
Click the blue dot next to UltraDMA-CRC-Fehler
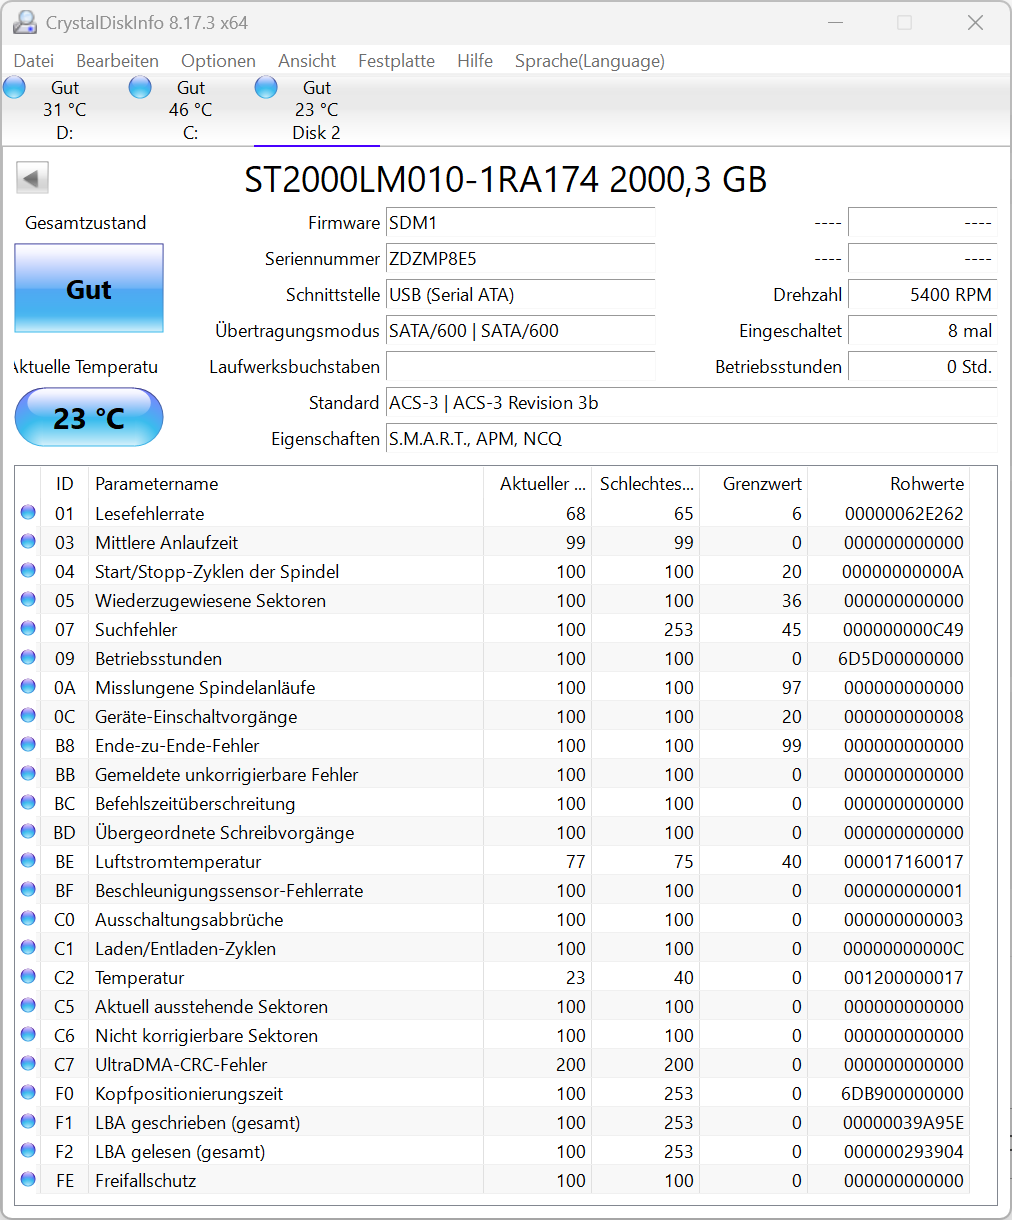(28, 1064)
